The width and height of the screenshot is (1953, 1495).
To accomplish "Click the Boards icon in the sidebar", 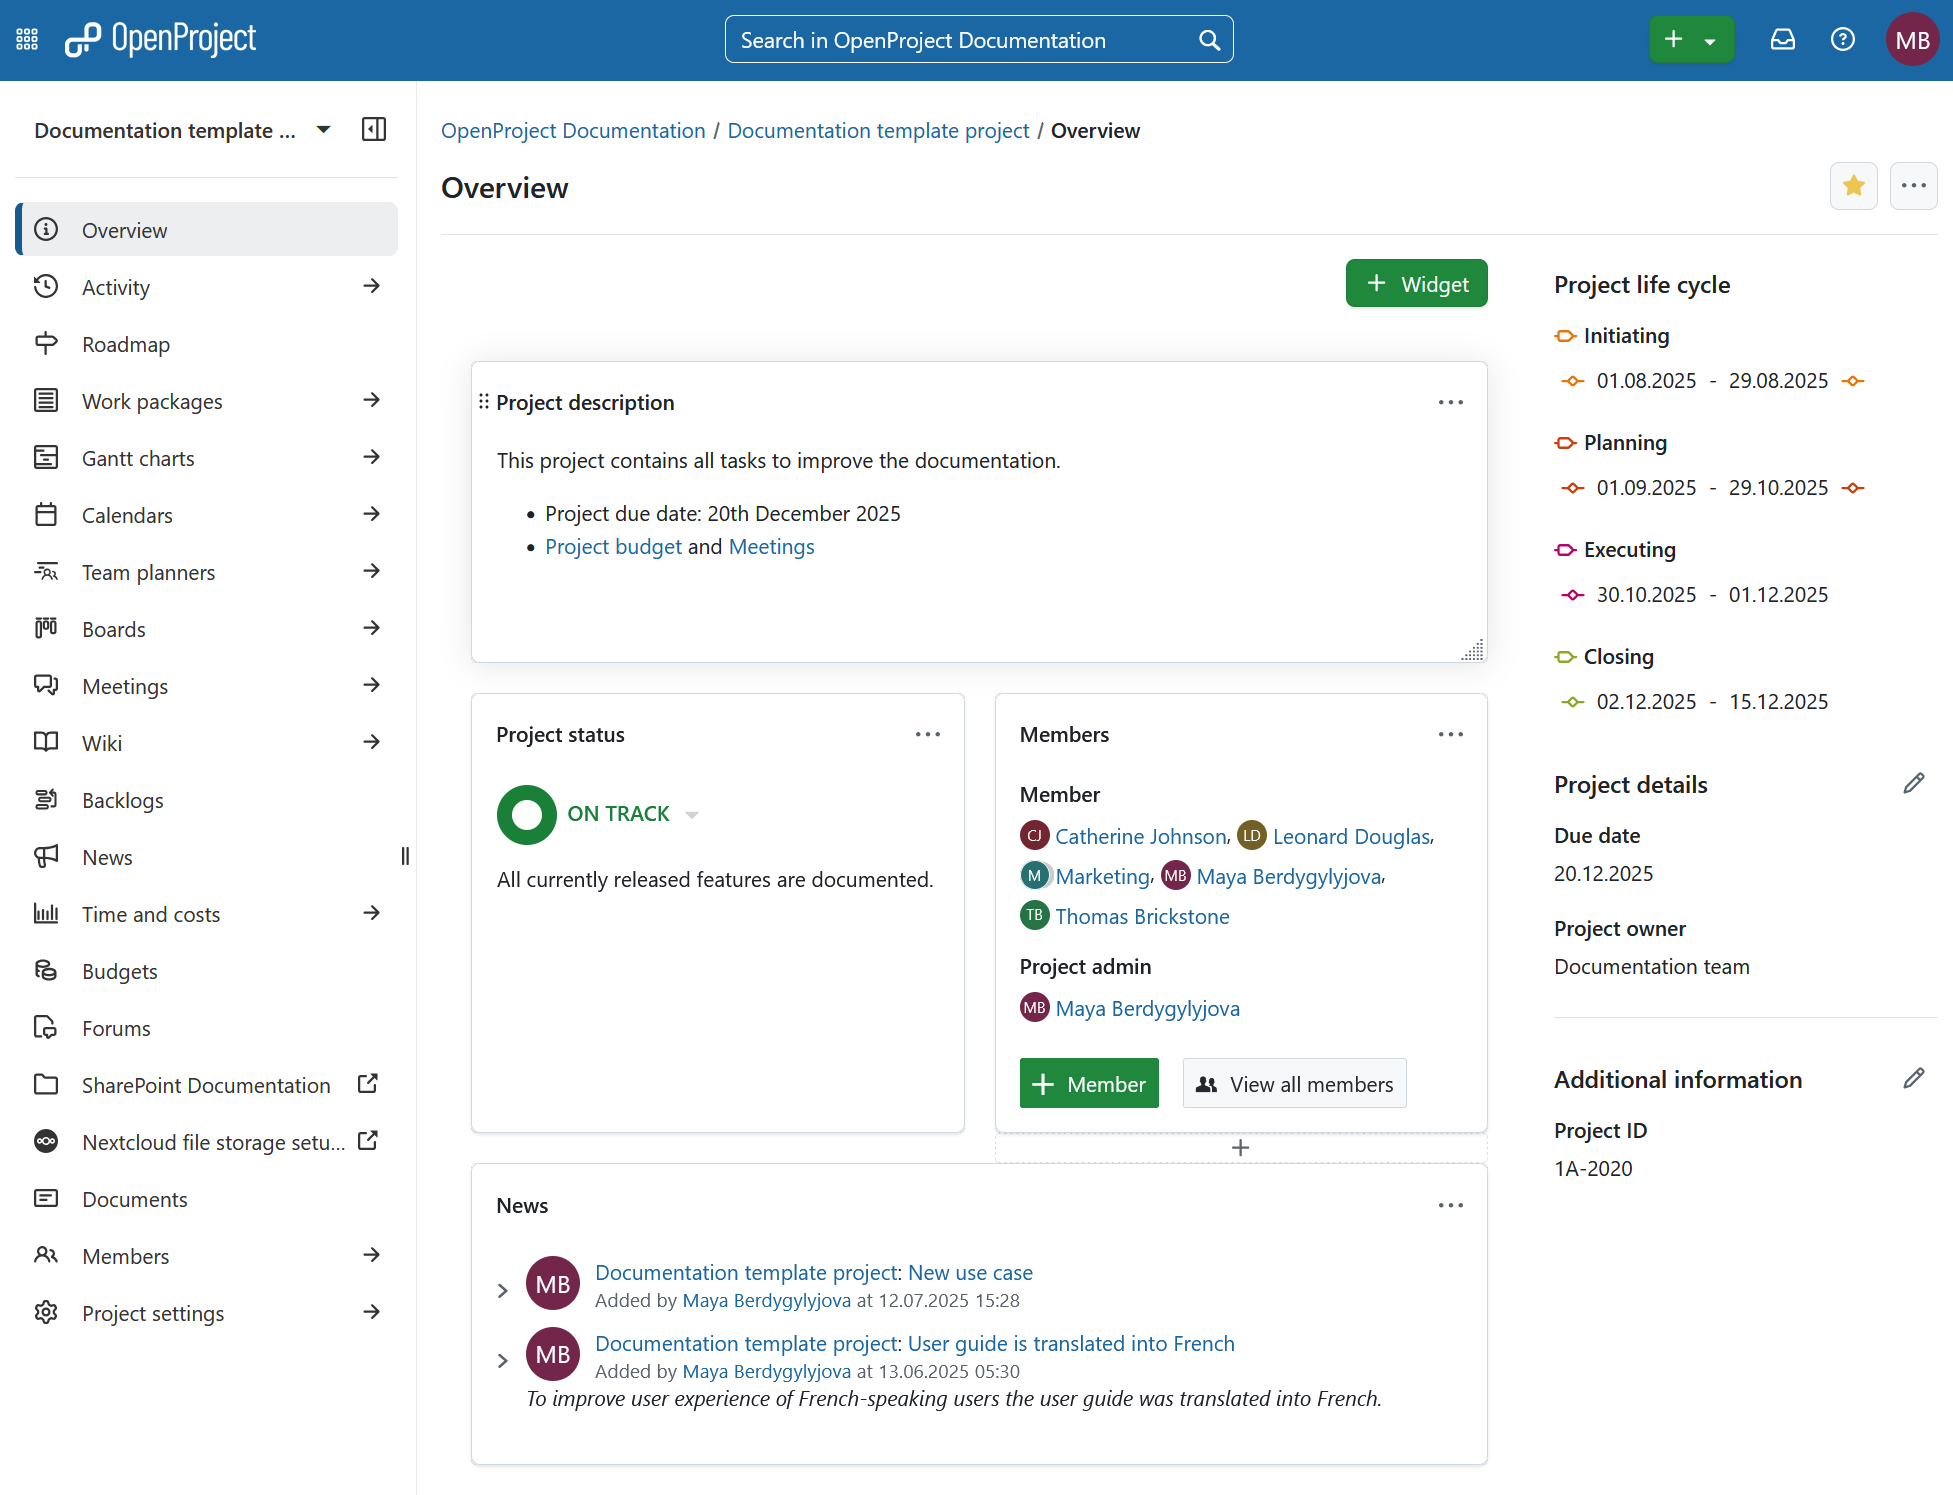I will pos(46,628).
